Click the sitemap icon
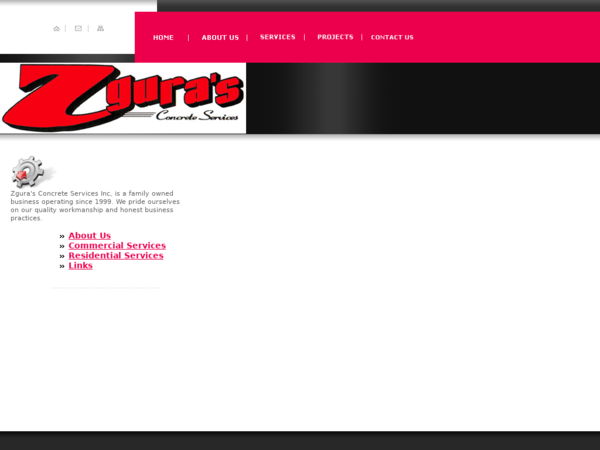Viewport: 600px width, 450px height. tap(100, 28)
